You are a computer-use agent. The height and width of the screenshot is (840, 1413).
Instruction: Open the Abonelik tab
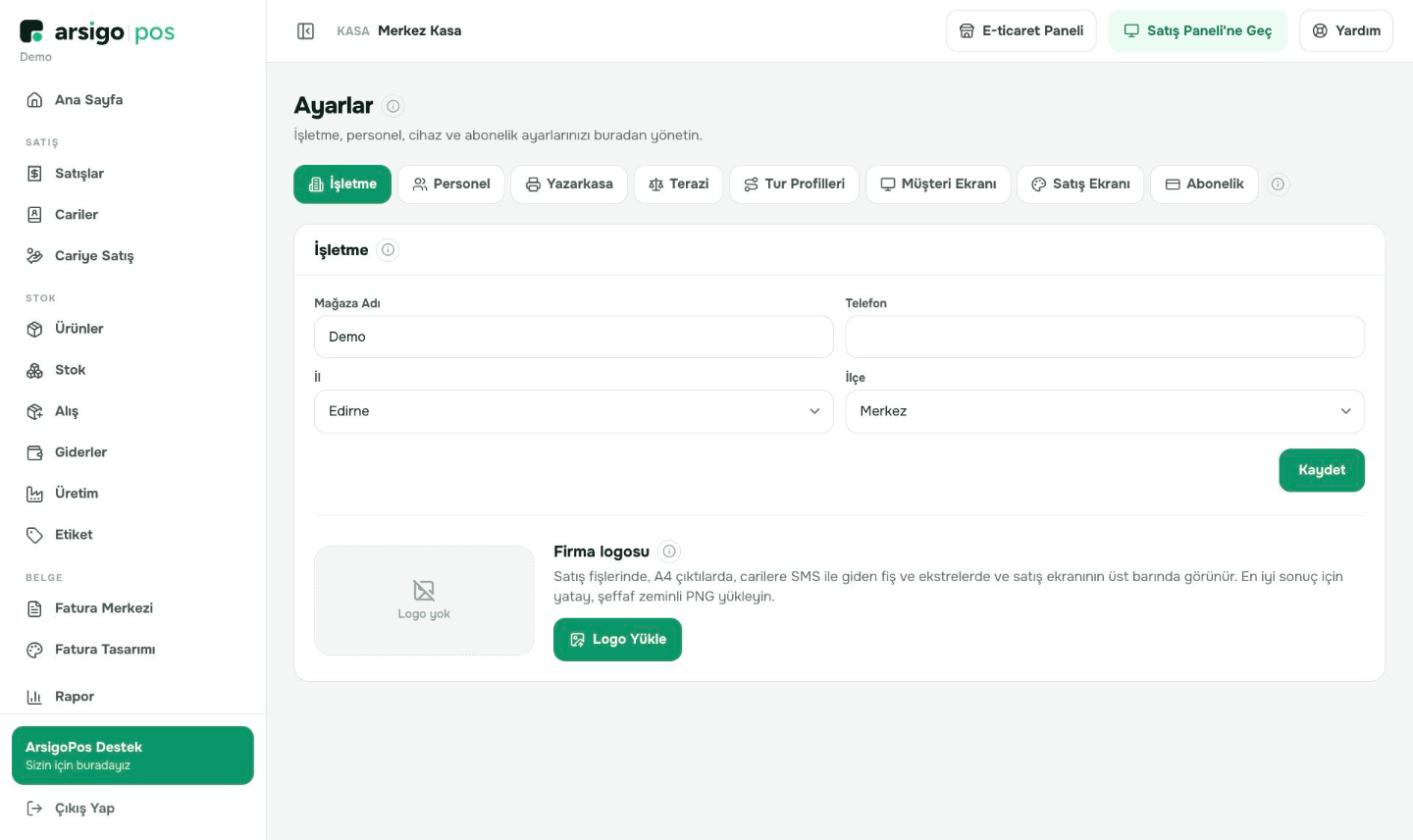click(1204, 184)
